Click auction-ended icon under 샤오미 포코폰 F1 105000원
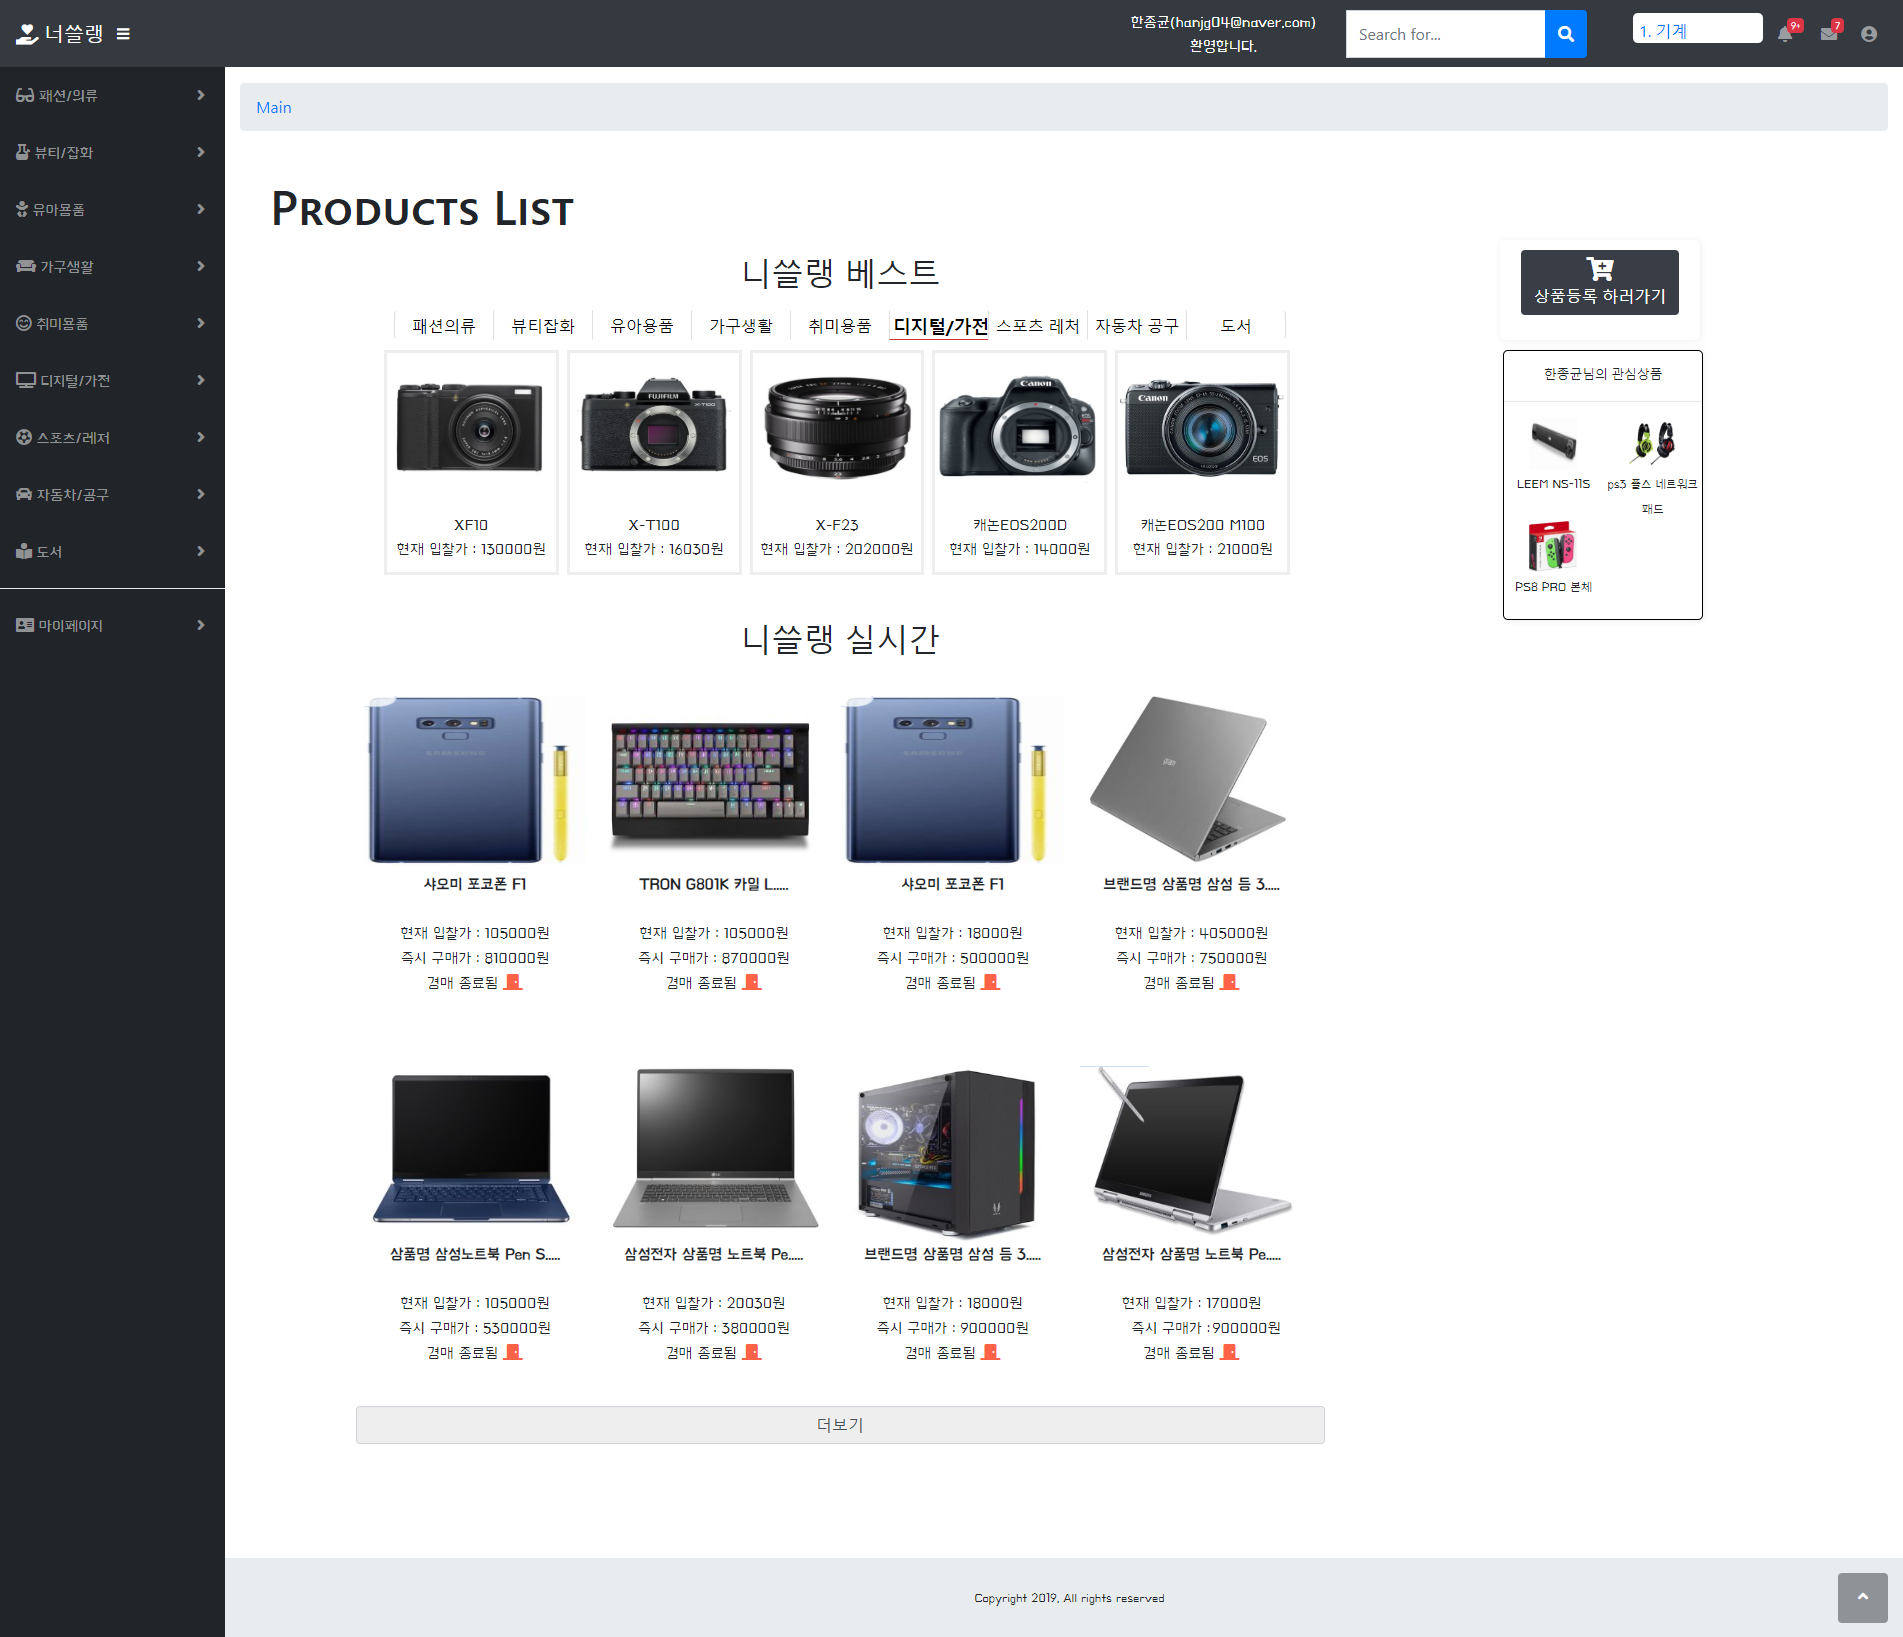The height and width of the screenshot is (1637, 1903). pyautogui.click(x=513, y=982)
